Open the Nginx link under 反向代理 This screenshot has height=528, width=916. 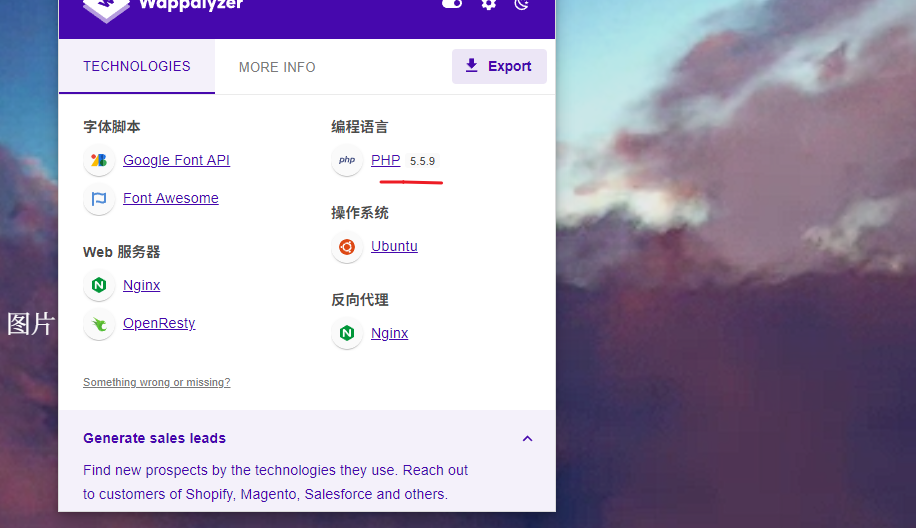coord(390,333)
